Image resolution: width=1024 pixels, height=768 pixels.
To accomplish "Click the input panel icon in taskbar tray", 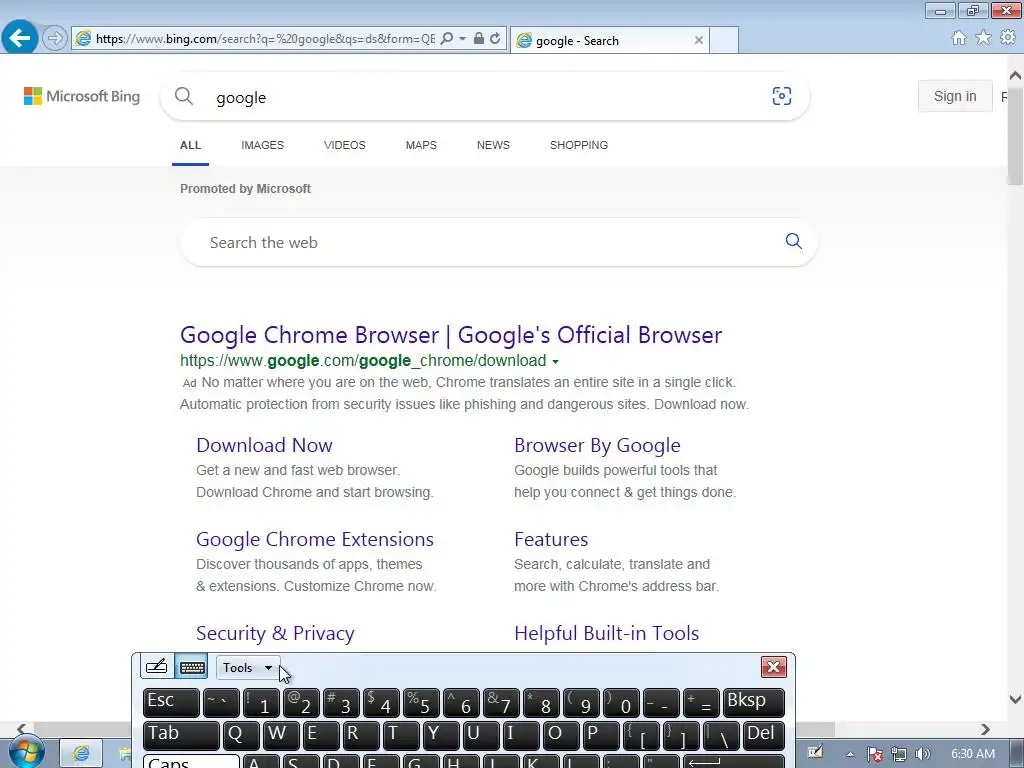I will click(815, 752).
